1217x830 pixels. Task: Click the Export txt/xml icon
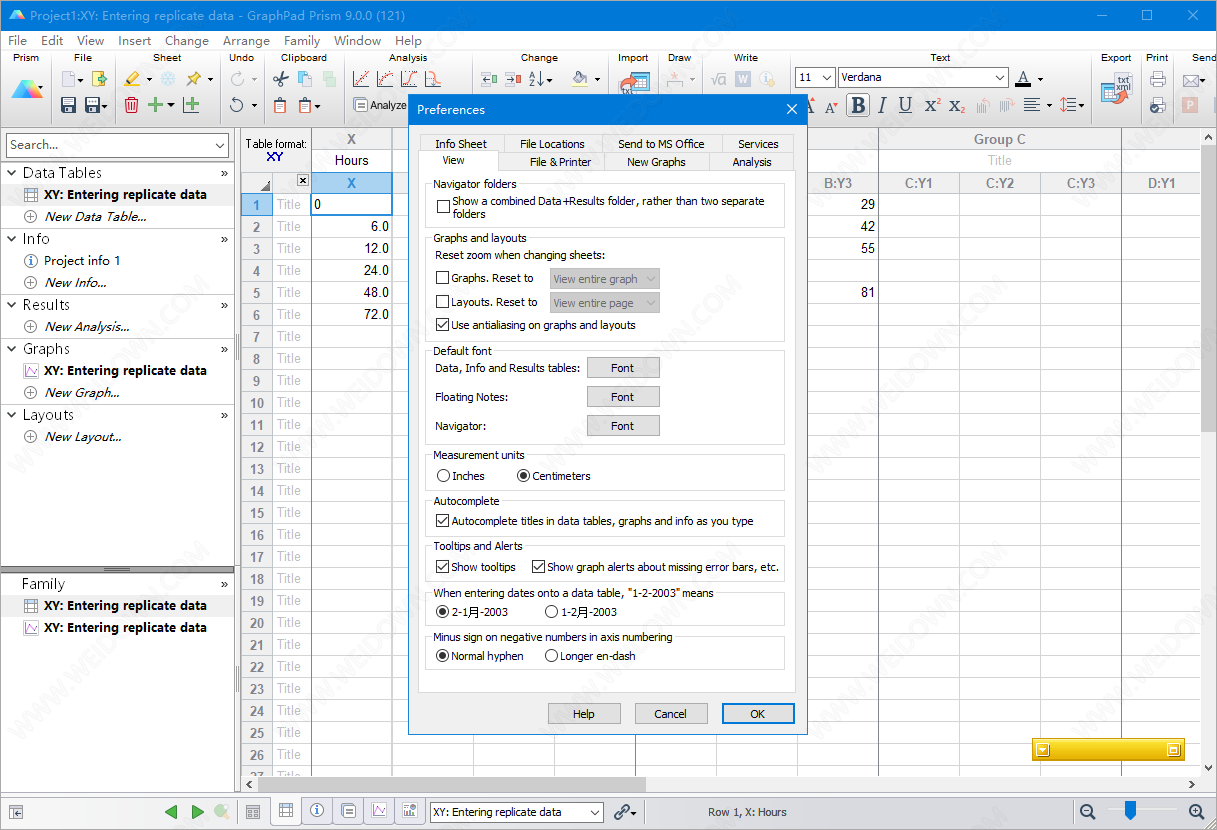(x=1116, y=88)
